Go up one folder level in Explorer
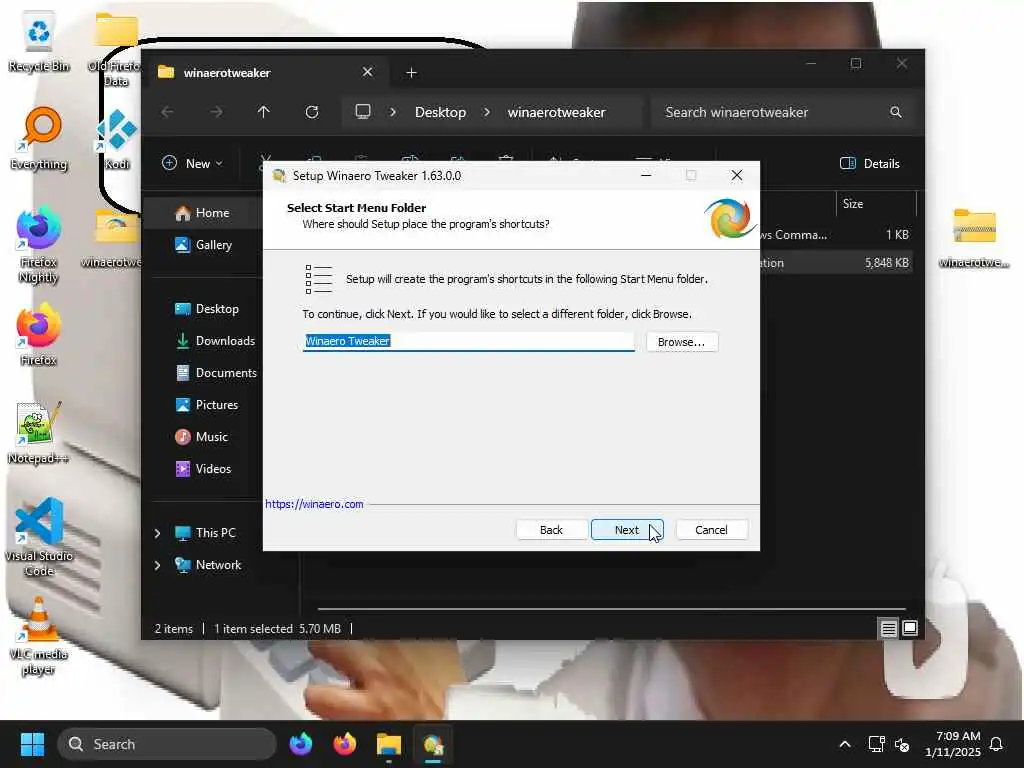Screen dimensions: 1024x768 [x=264, y=112]
